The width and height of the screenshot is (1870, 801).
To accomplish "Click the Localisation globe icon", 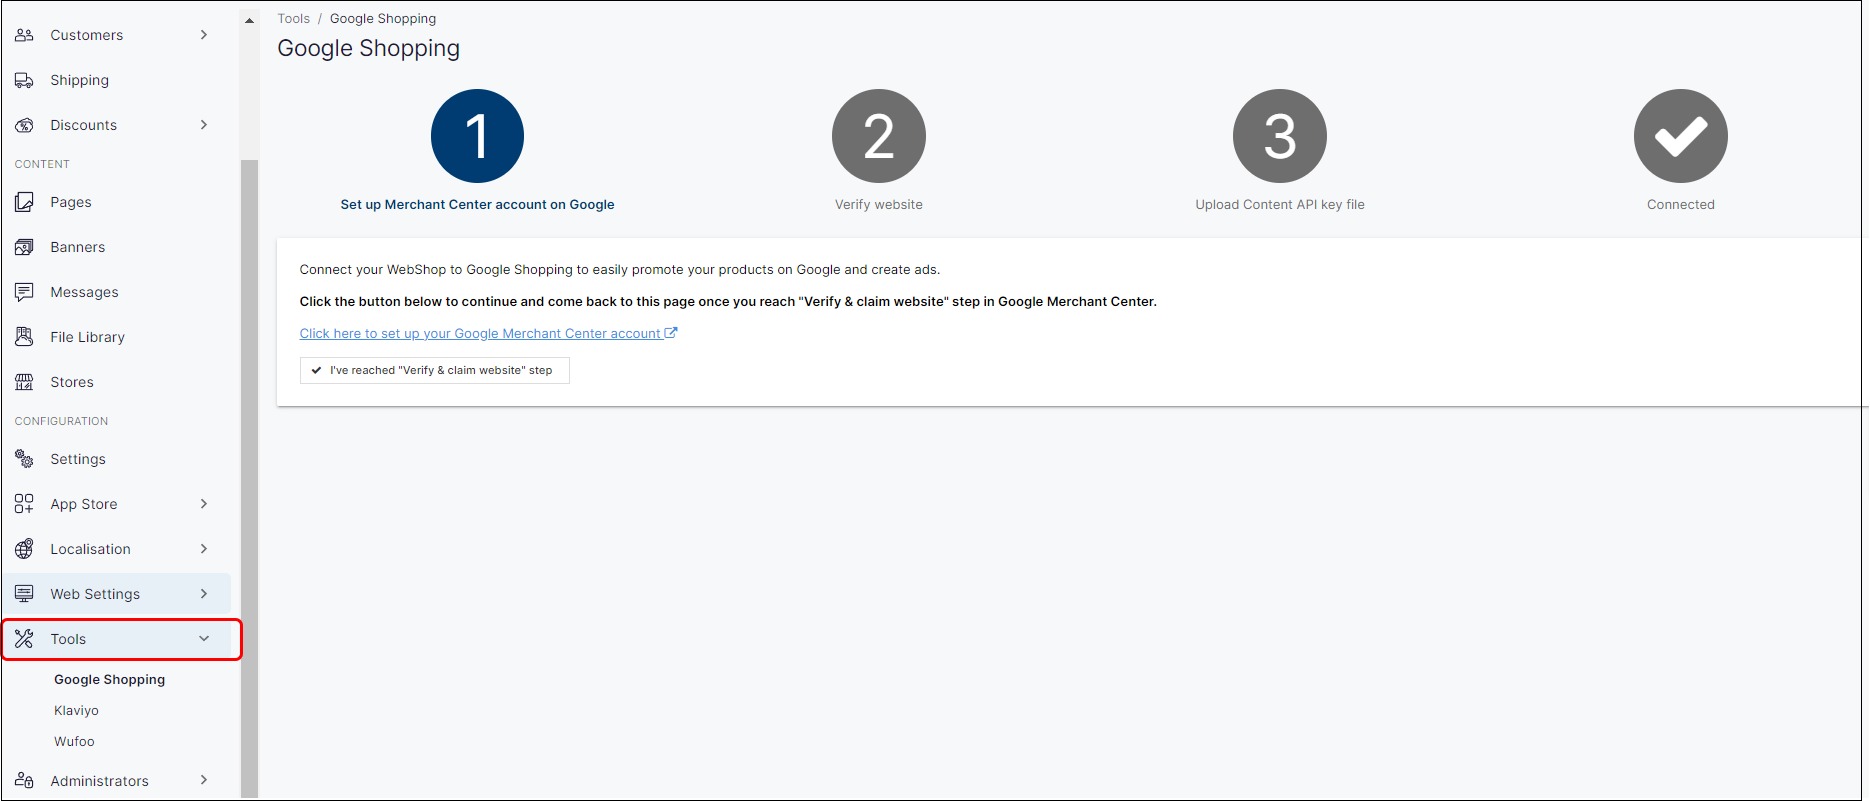I will click(24, 549).
